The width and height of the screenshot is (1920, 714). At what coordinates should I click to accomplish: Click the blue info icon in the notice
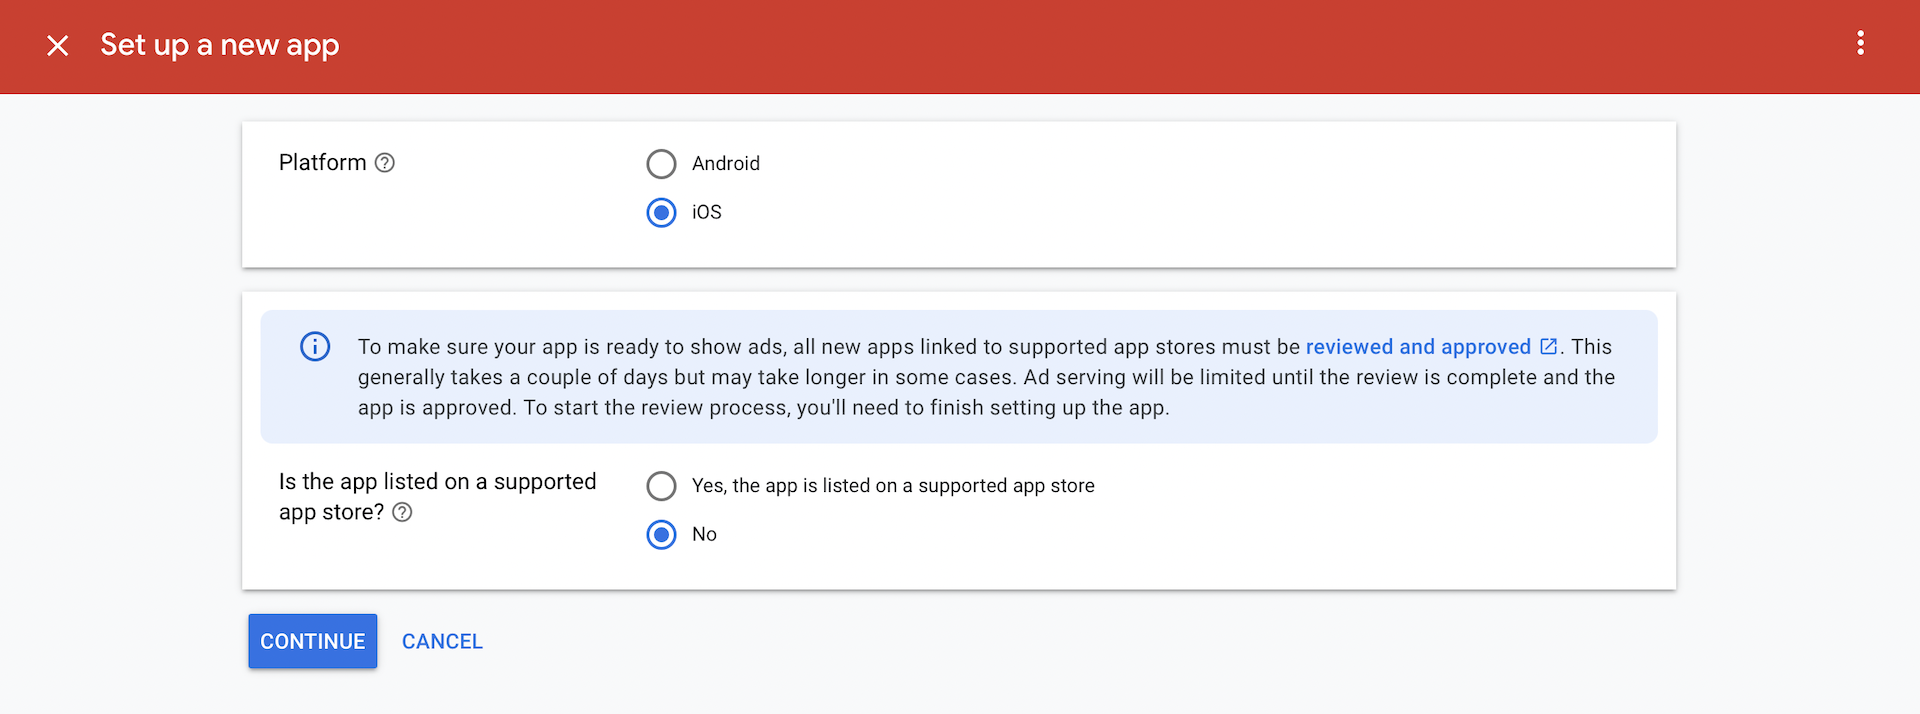tap(315, 347)
